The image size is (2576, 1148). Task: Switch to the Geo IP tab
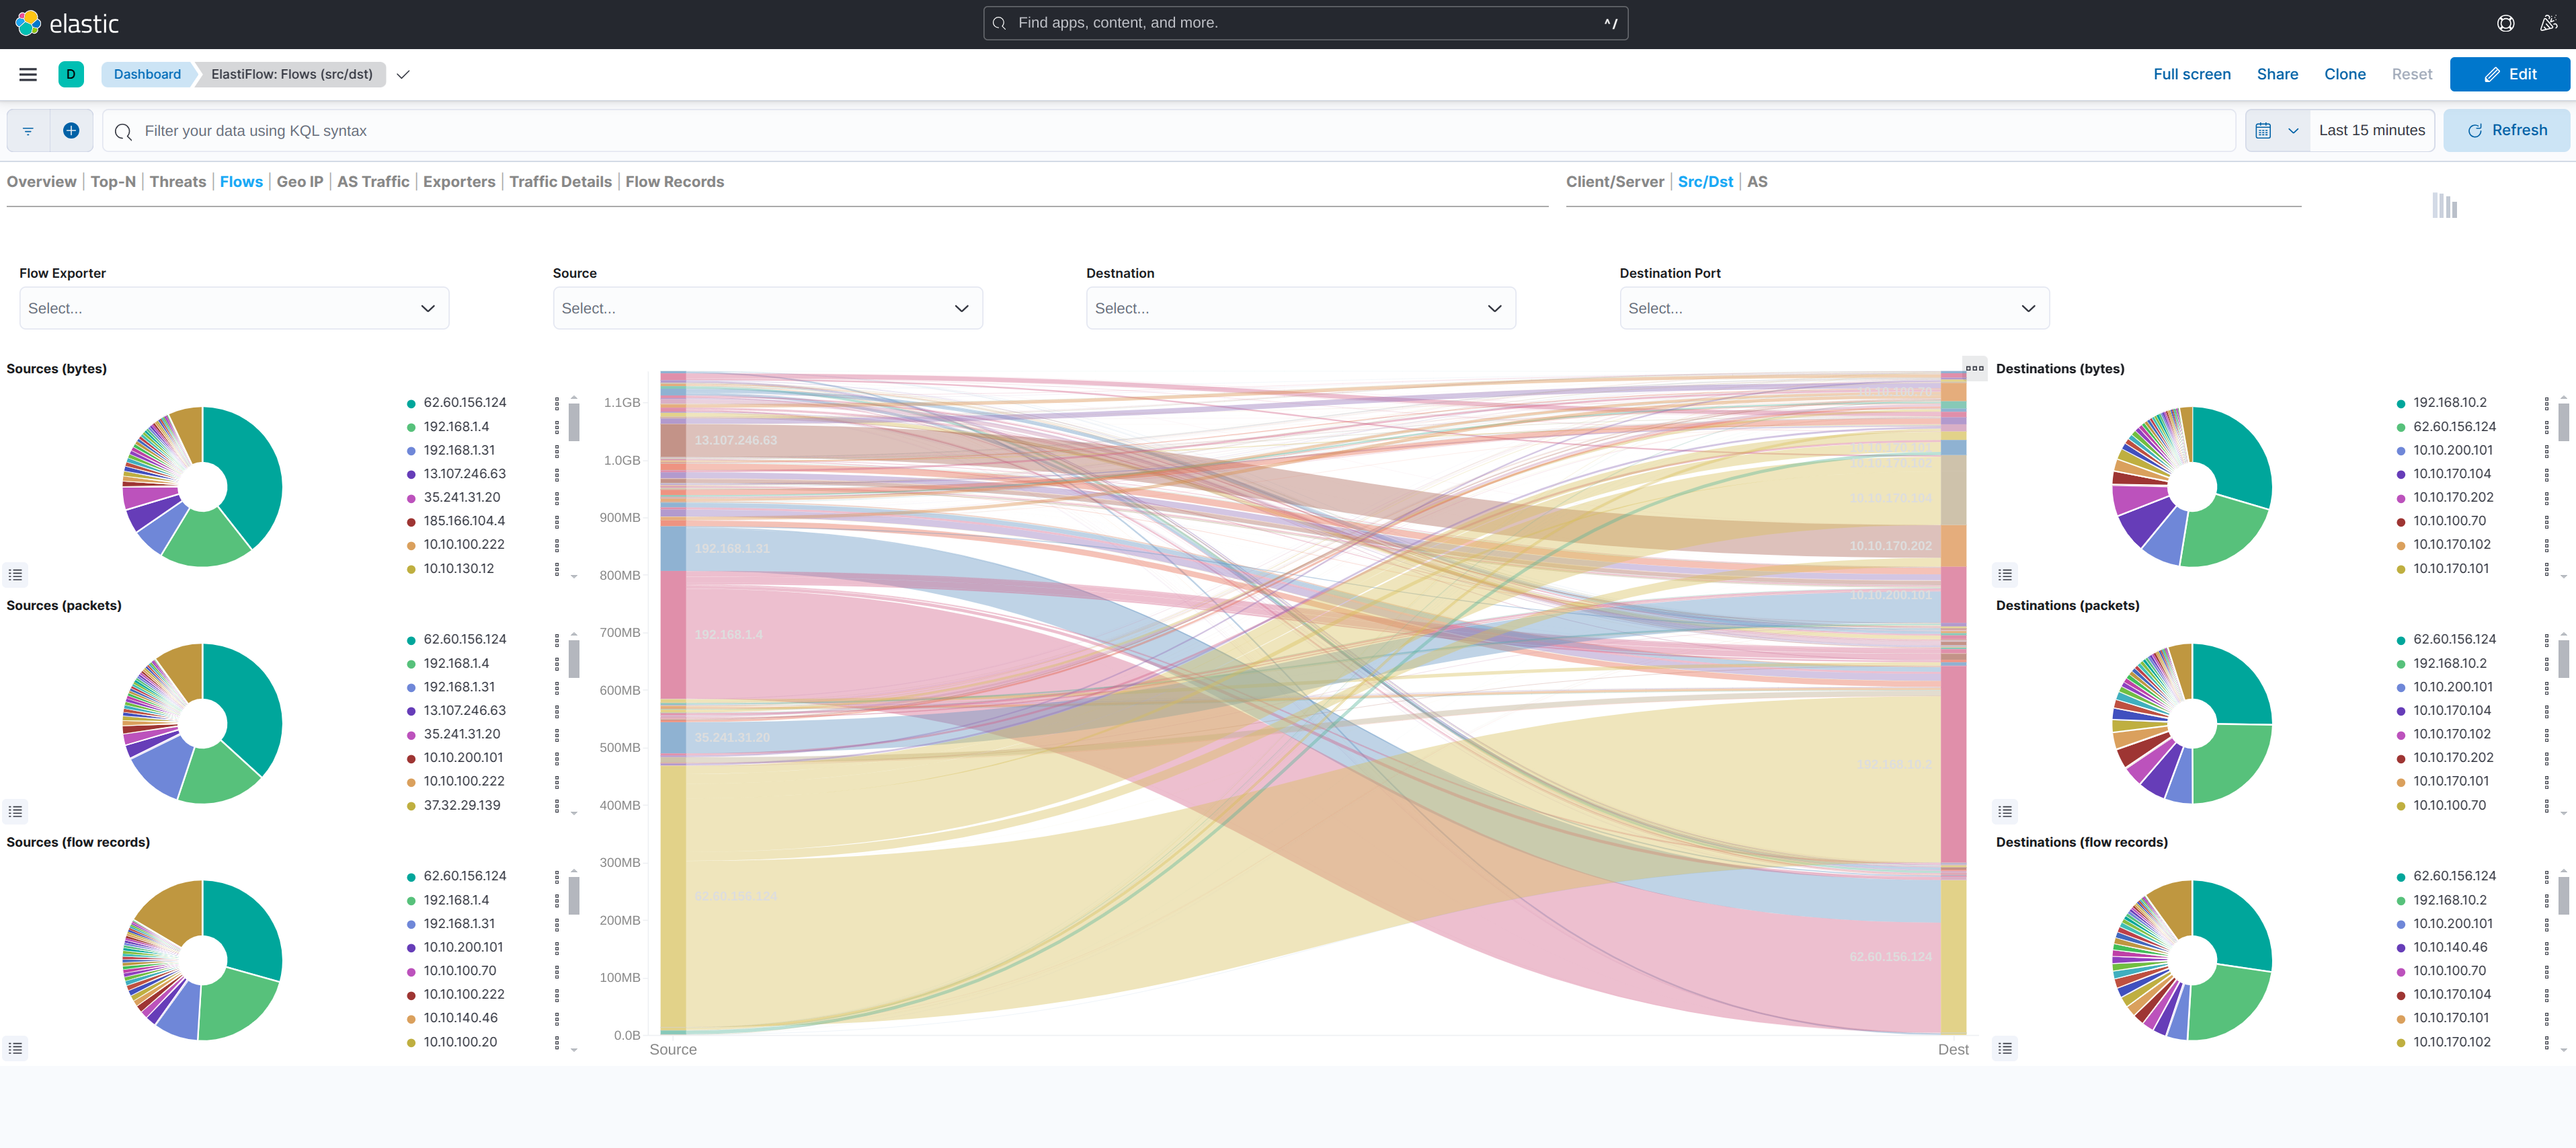[x=300, y=182]
